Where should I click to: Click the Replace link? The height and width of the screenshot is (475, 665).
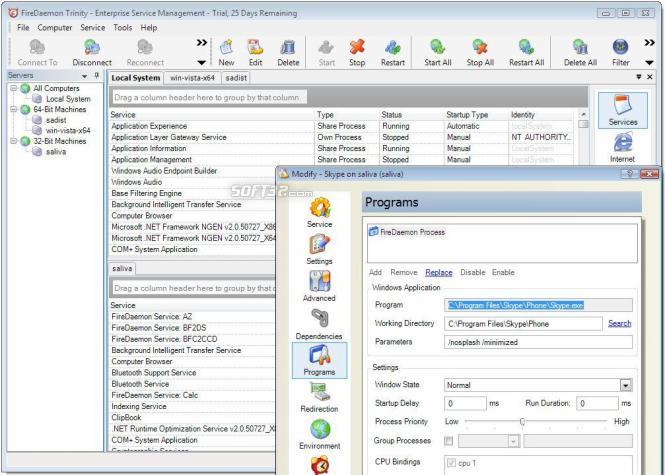point(439,272)
